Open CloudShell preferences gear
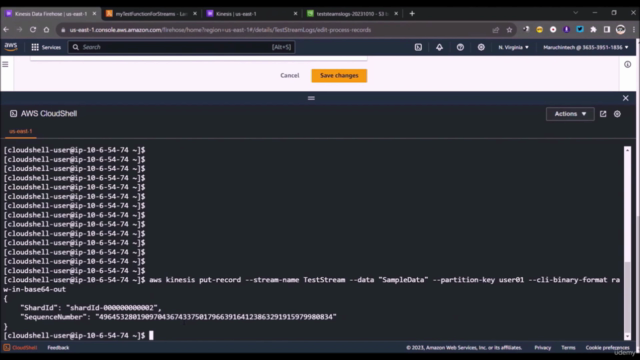The image size is (640, 360). point(617,114)
